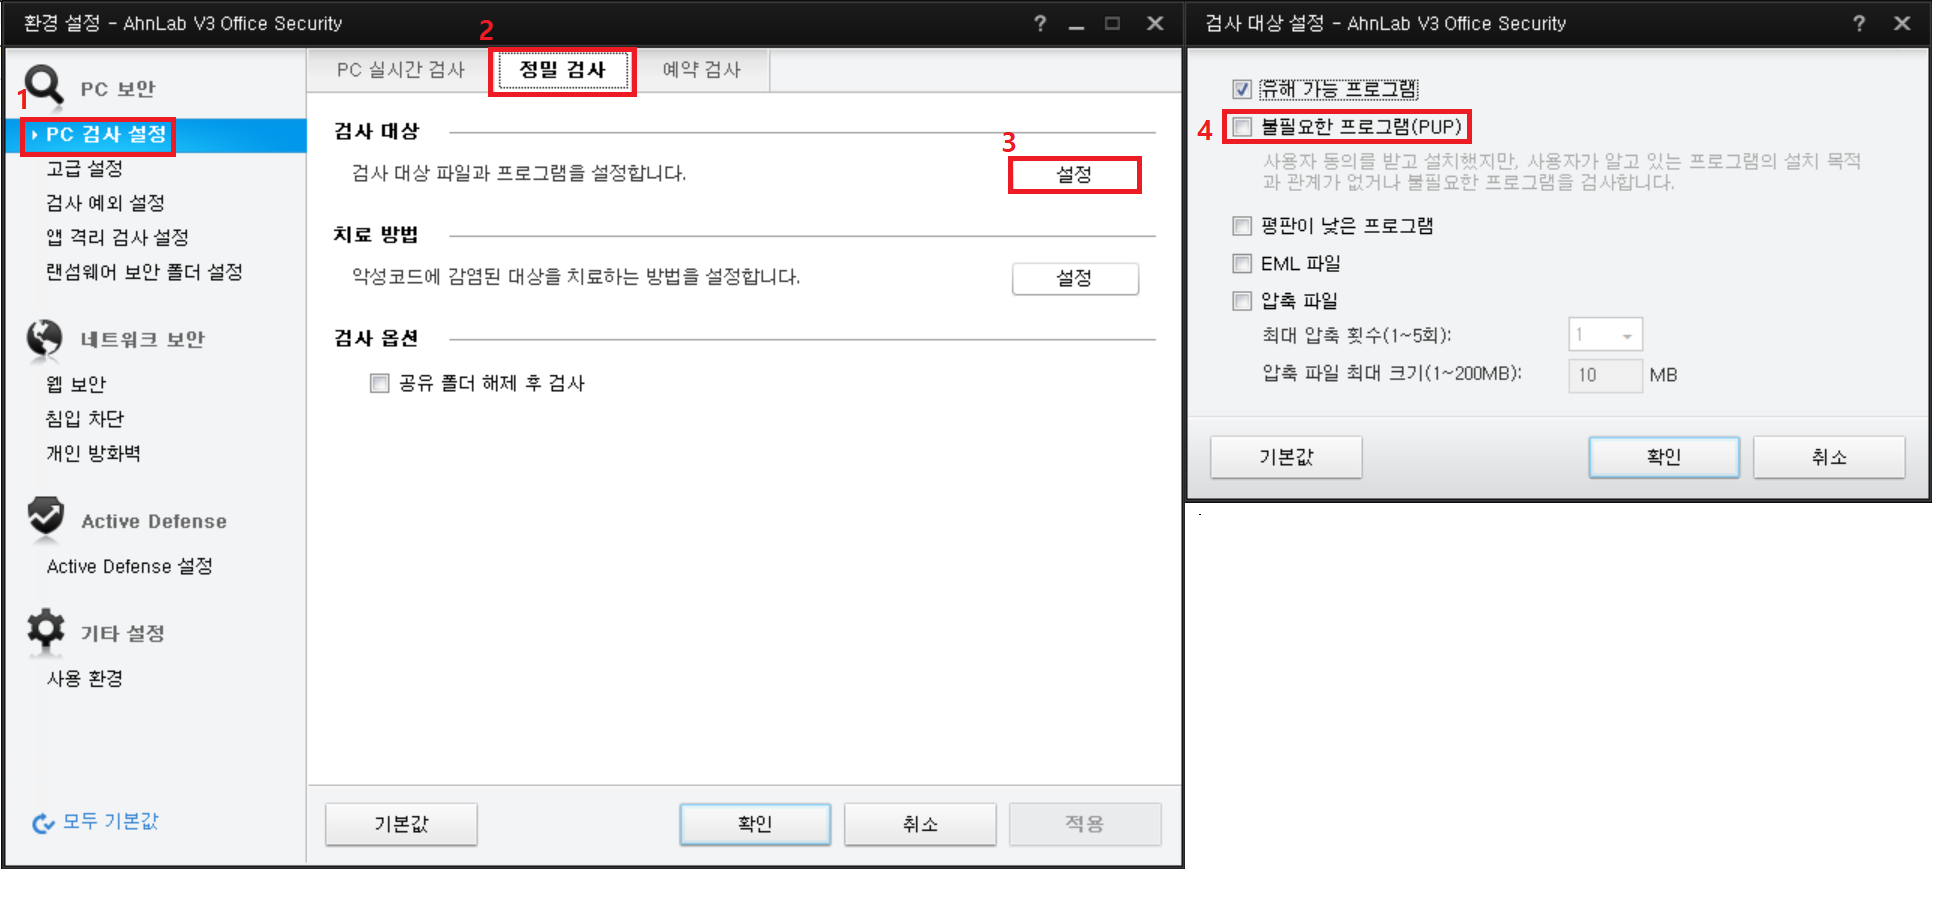This screenshot has height=906, width=1946.
Task: Click 기본값 in the 환경 설정 window
Action: coord(401,824)
